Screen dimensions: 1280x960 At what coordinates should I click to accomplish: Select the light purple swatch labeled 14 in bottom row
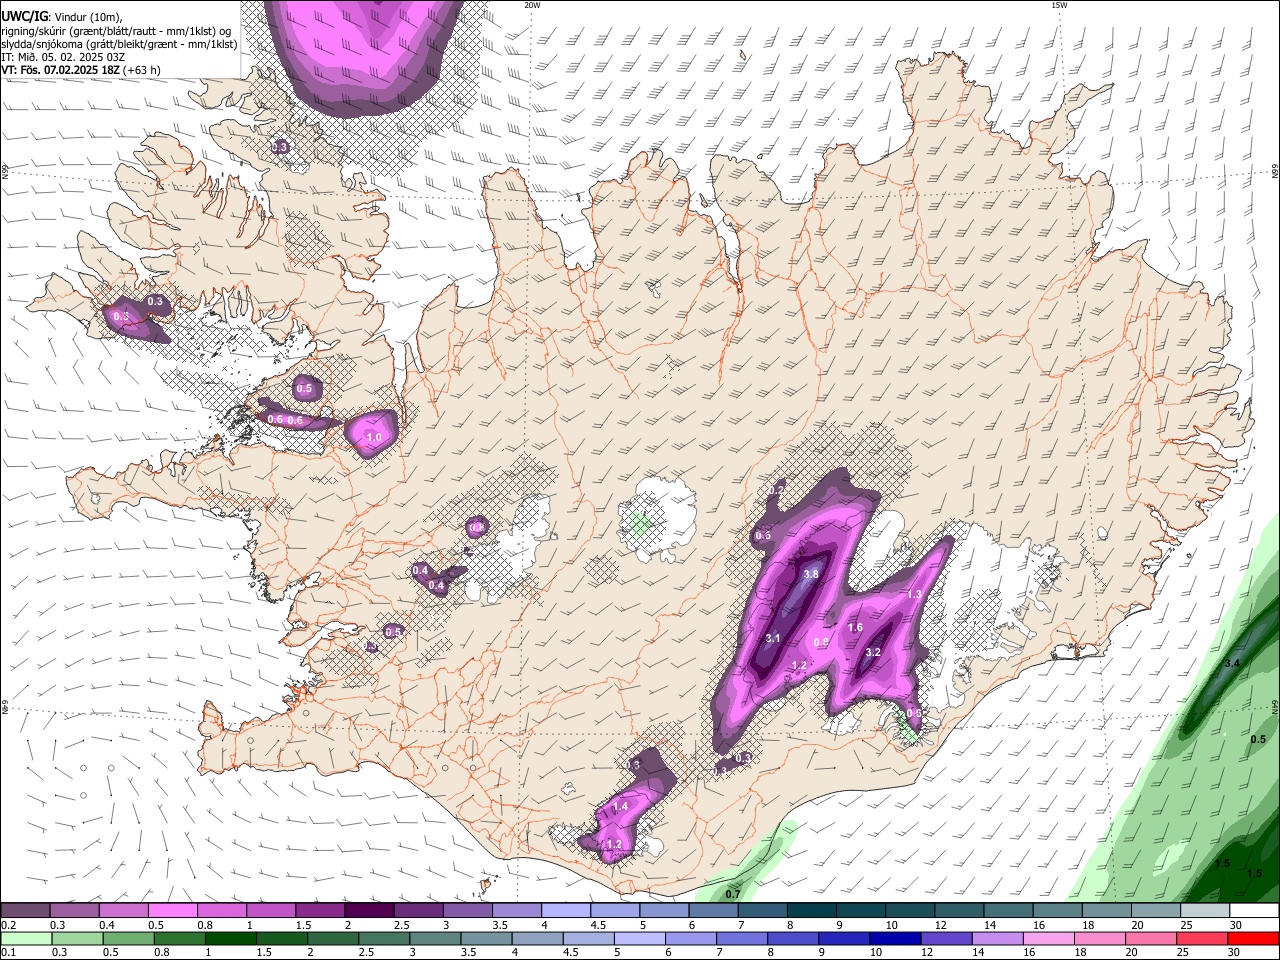pos(995,938)
